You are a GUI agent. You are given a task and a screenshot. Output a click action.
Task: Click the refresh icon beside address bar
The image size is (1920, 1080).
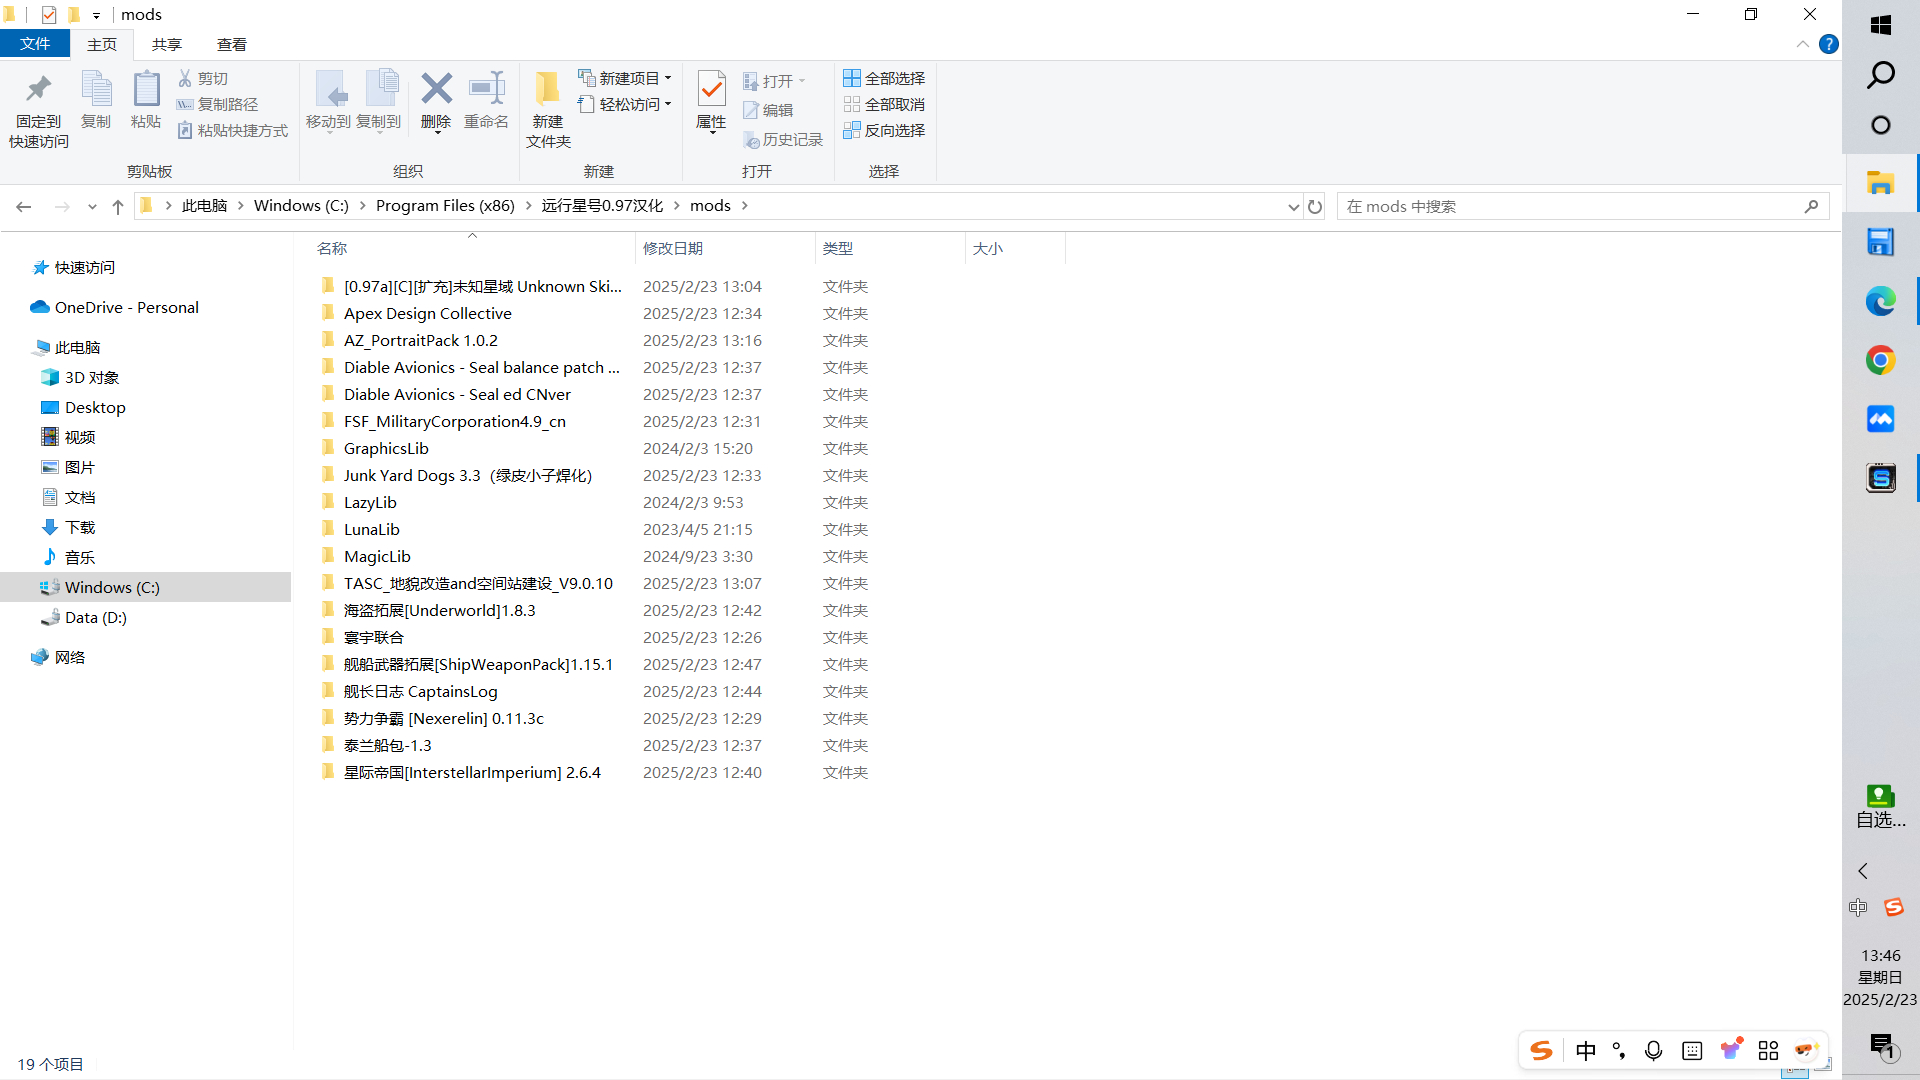pos(1315,207)
